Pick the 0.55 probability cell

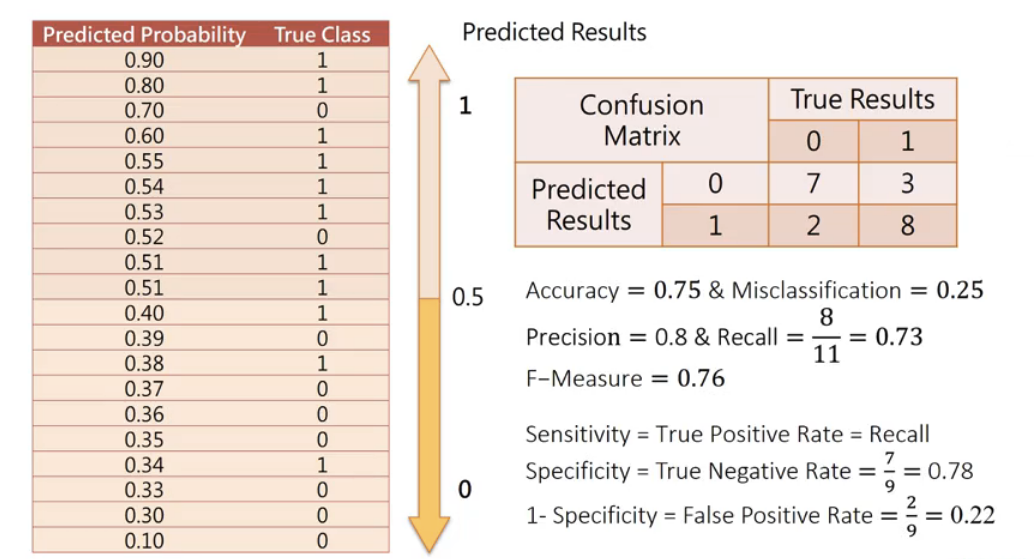tap(145, 161)
